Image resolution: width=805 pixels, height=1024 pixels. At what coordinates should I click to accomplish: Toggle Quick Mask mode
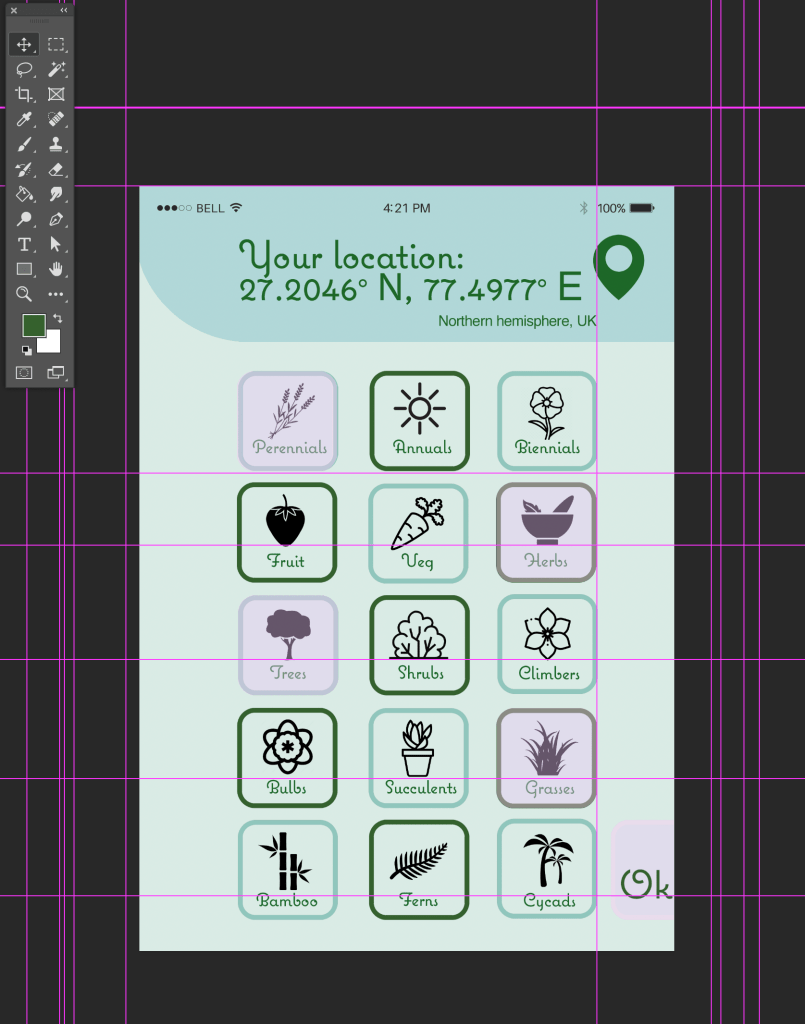tap(24, 373)
